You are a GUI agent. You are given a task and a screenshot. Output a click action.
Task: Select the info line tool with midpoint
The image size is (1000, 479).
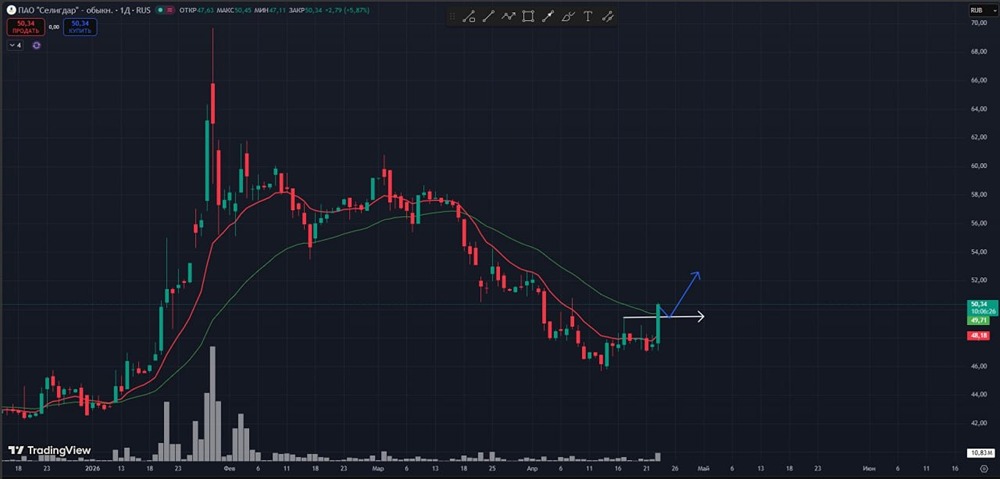(x=548, y=17)
